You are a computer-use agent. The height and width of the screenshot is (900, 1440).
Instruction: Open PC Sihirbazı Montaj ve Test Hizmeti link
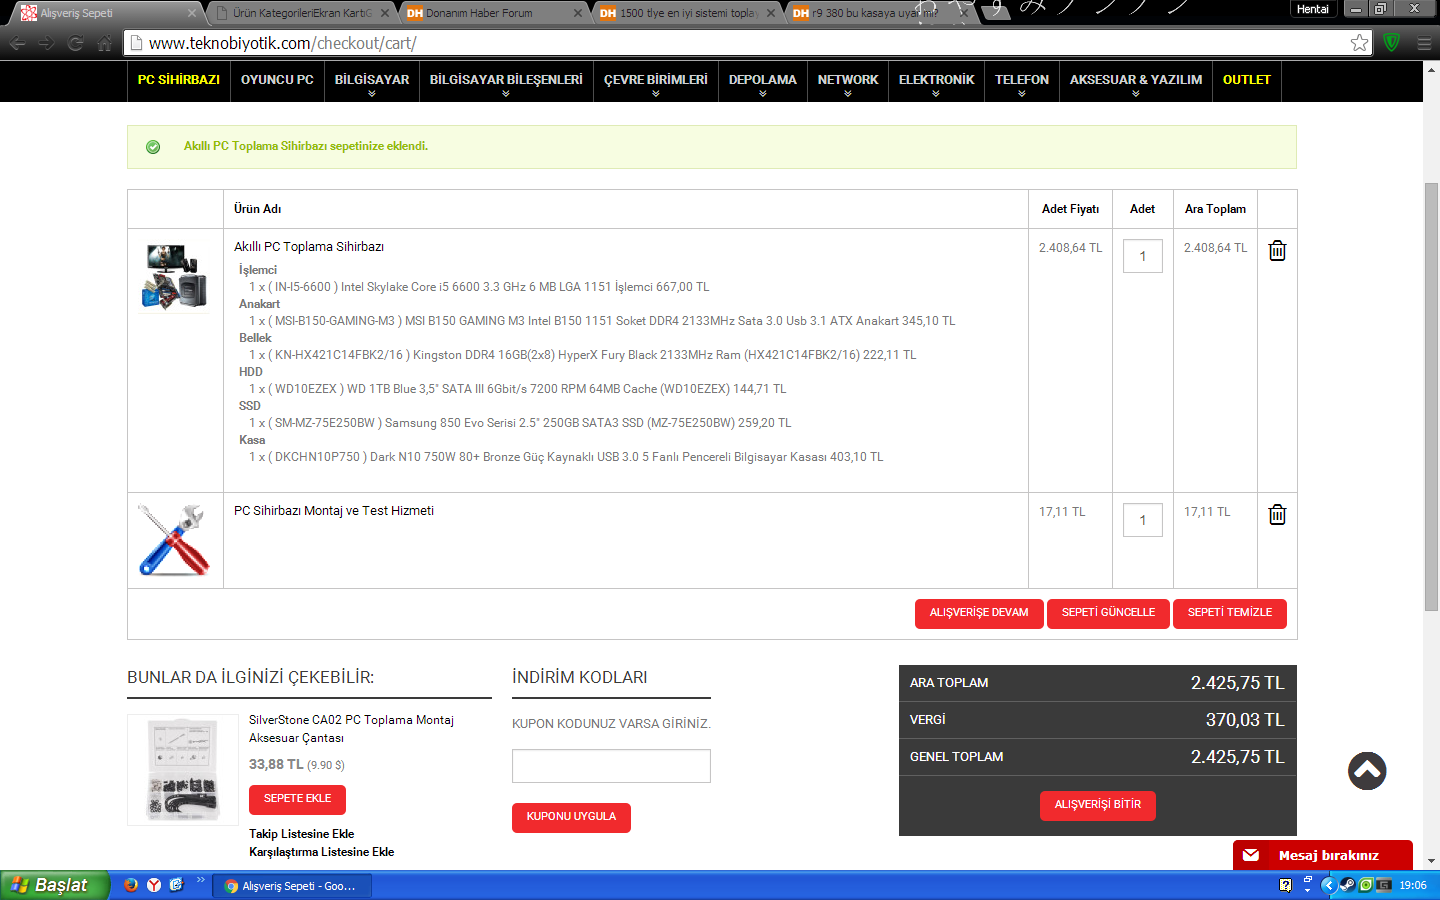(334, 511)
